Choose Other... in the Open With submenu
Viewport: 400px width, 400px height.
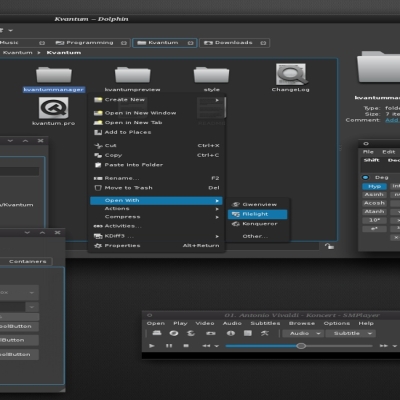coord(257,236)
